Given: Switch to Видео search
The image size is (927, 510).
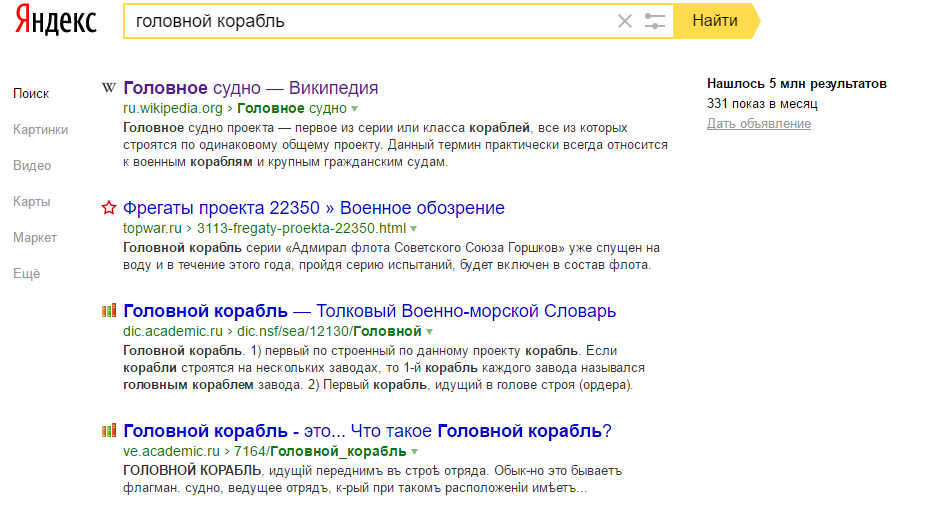Looking at the screenshot, I should (32, 165).
